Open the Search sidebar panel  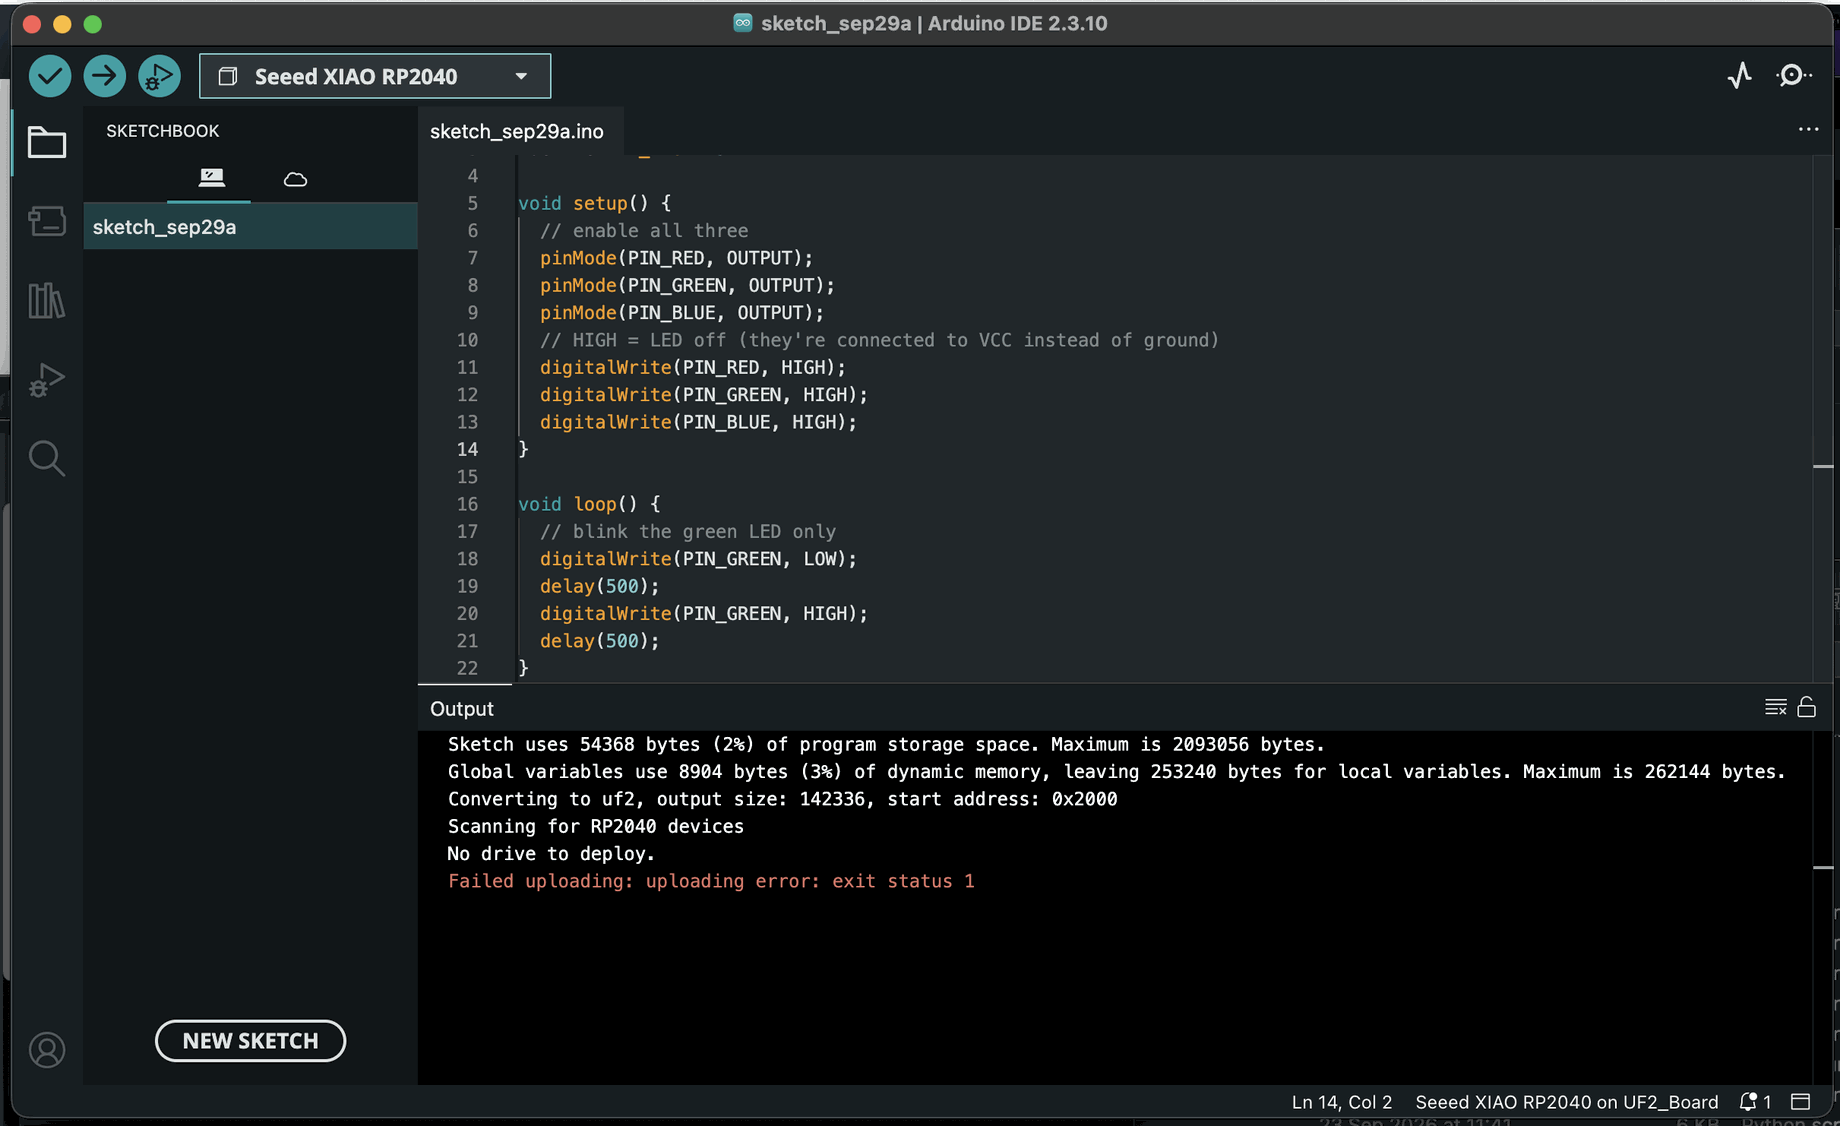(47, 459)
